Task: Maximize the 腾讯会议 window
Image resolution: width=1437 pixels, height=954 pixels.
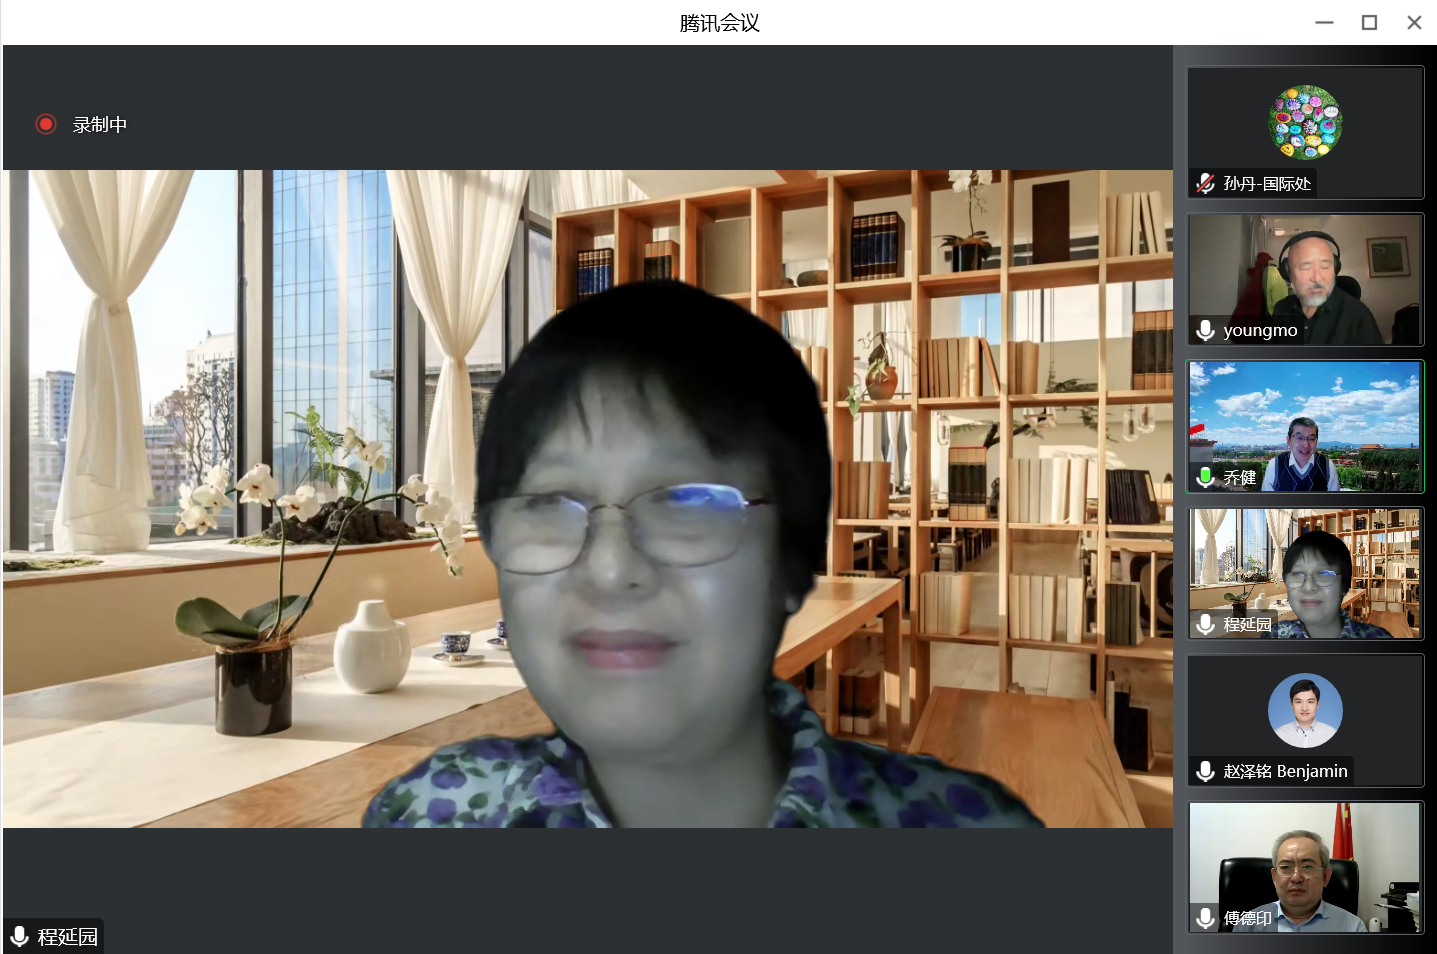Action: [1369, 22]
